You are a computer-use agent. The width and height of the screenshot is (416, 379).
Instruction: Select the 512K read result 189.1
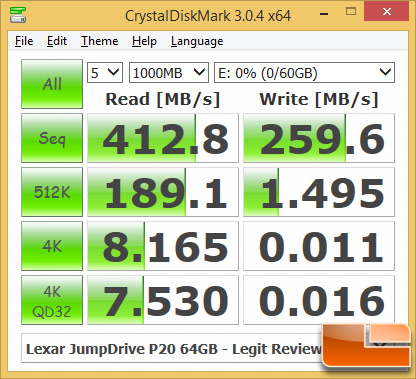coord(163,192)
